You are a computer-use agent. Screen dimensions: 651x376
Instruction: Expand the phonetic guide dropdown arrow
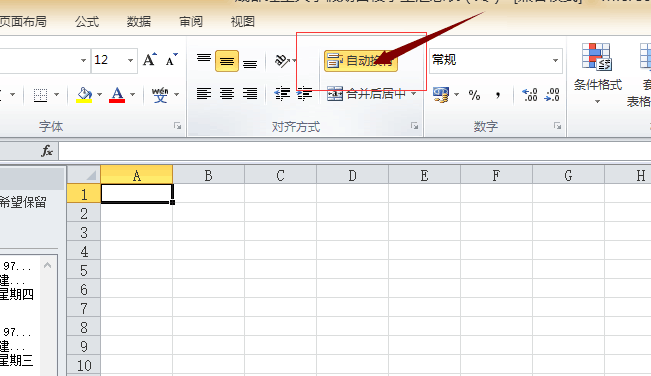point(176,95)
